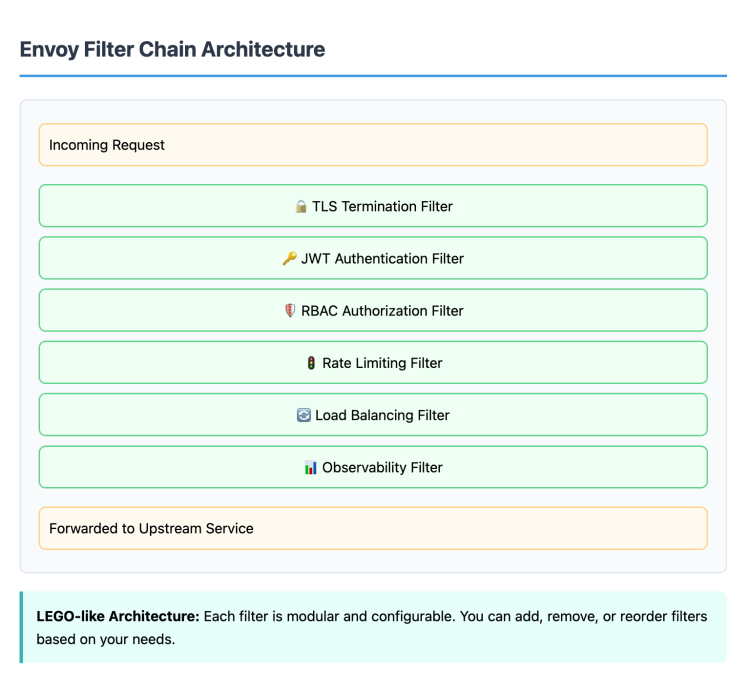This screenshot has height=690, width=750.
Task: Open the JWT Authentication Filter text
Action: pos(382,259)
